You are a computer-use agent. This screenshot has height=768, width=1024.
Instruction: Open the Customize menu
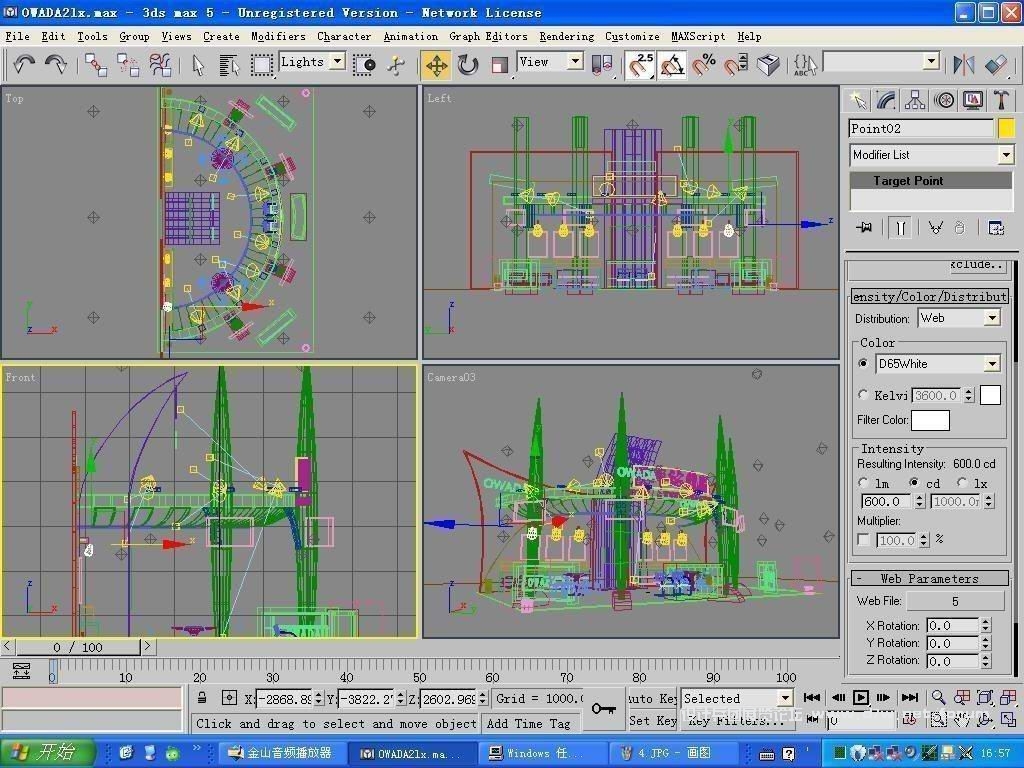click(x=632, y=37)
